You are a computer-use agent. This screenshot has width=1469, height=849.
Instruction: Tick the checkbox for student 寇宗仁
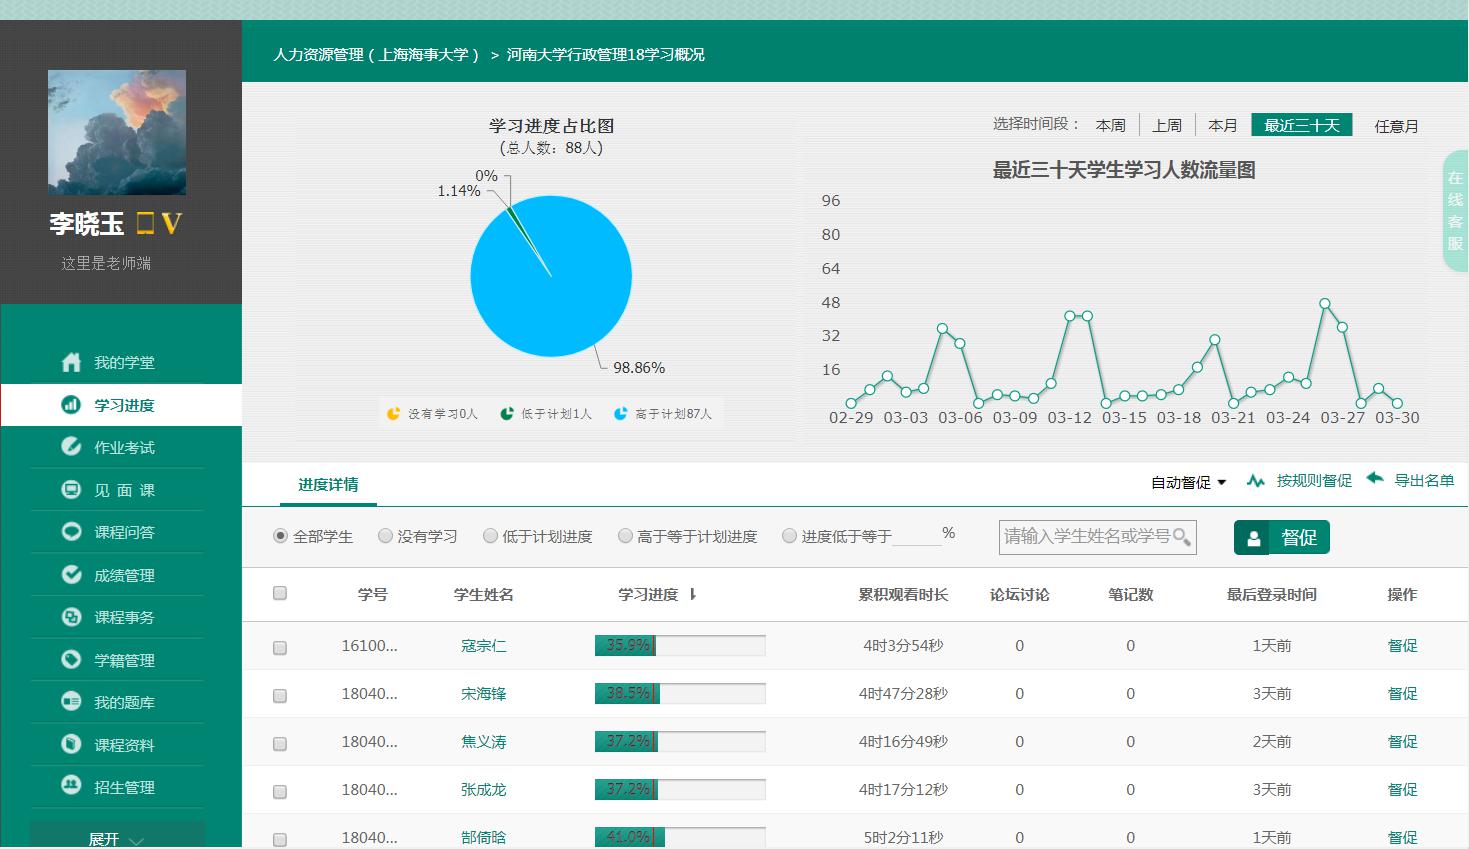click(x=280, y=647)
